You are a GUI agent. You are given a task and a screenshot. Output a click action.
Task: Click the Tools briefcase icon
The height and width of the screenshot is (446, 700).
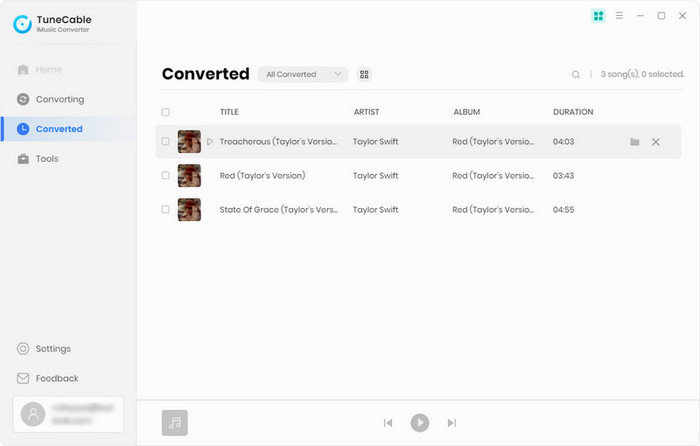23,158
